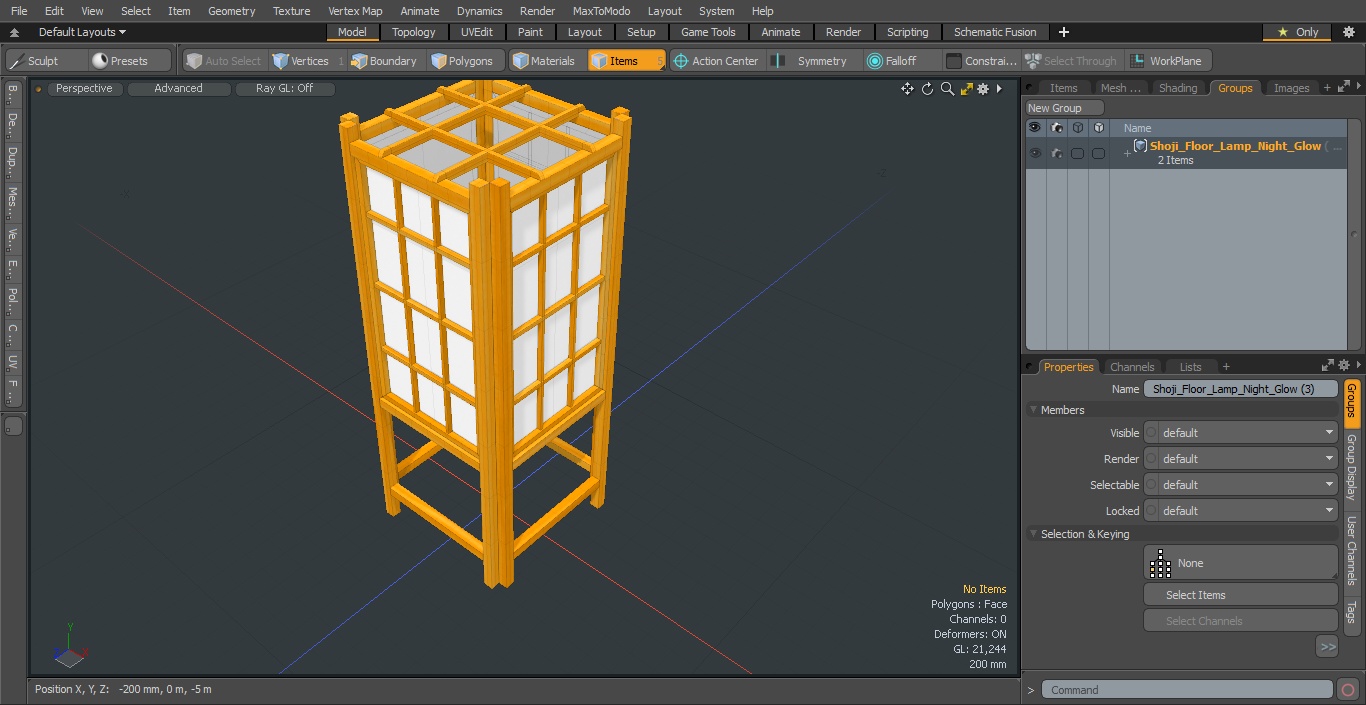Open viewport settings gear icon

(984, 89)
